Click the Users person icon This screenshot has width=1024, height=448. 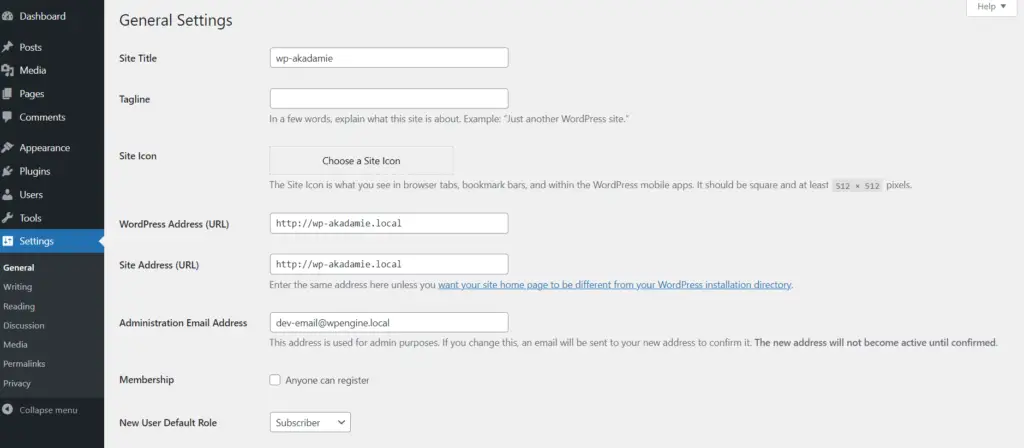click(x=7, y=195)
